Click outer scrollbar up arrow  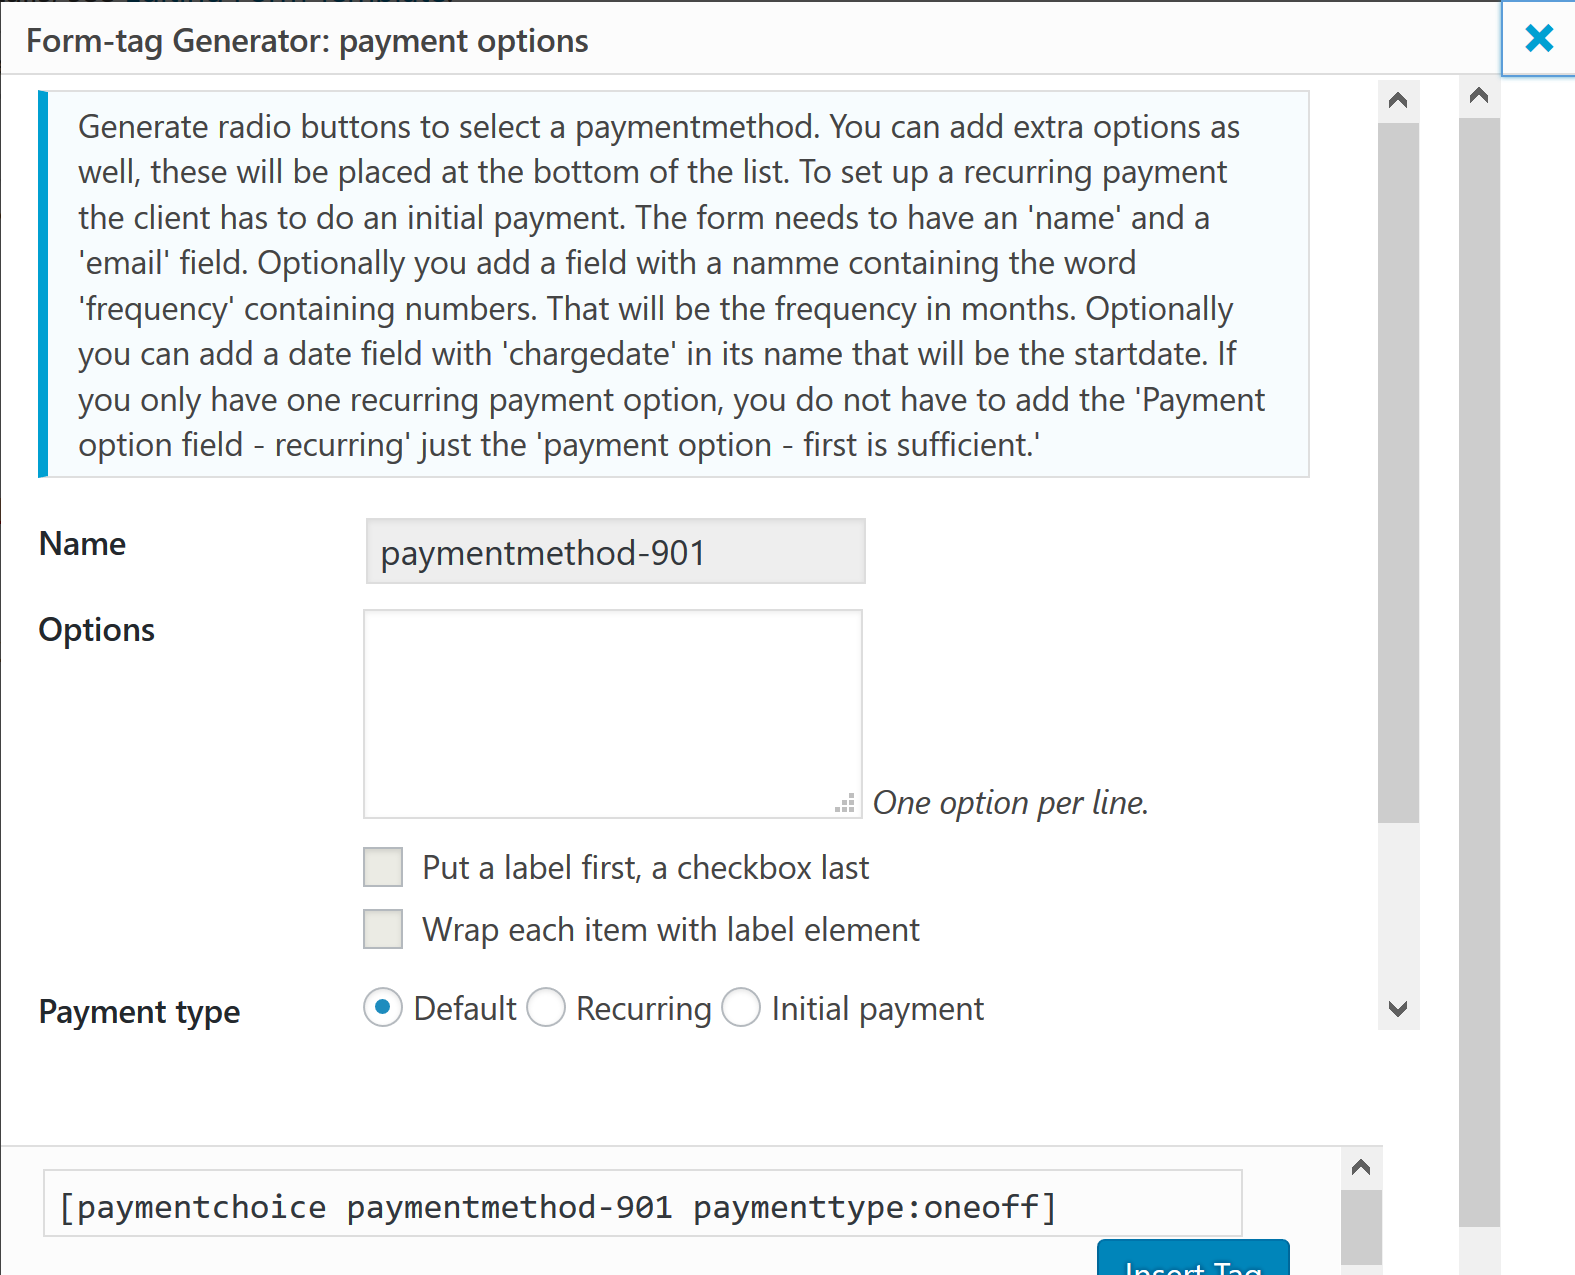(x=1479, y=96)
